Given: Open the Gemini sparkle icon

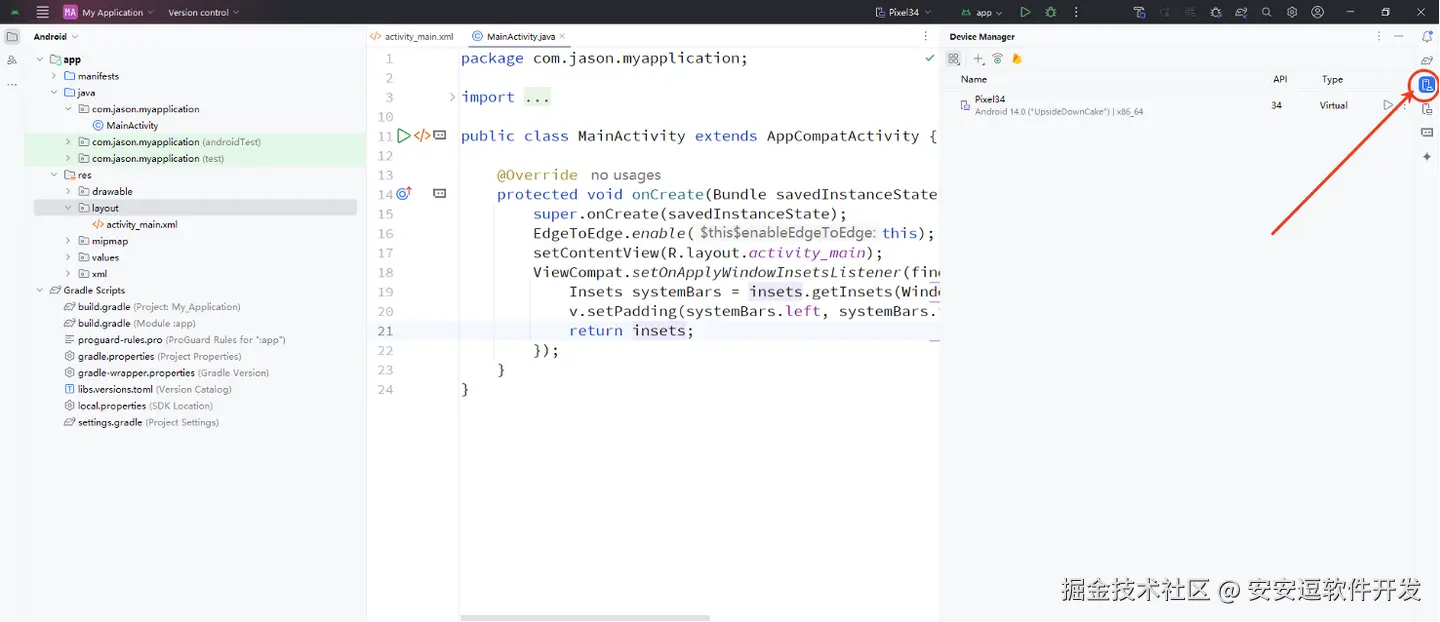Looking at the screenshot, I should tap(1427, 157).
